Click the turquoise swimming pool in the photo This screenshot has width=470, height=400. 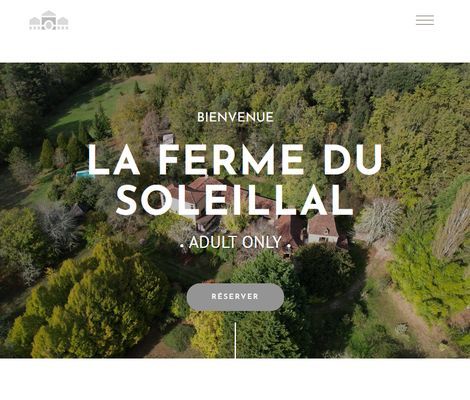tap(82, 174)
